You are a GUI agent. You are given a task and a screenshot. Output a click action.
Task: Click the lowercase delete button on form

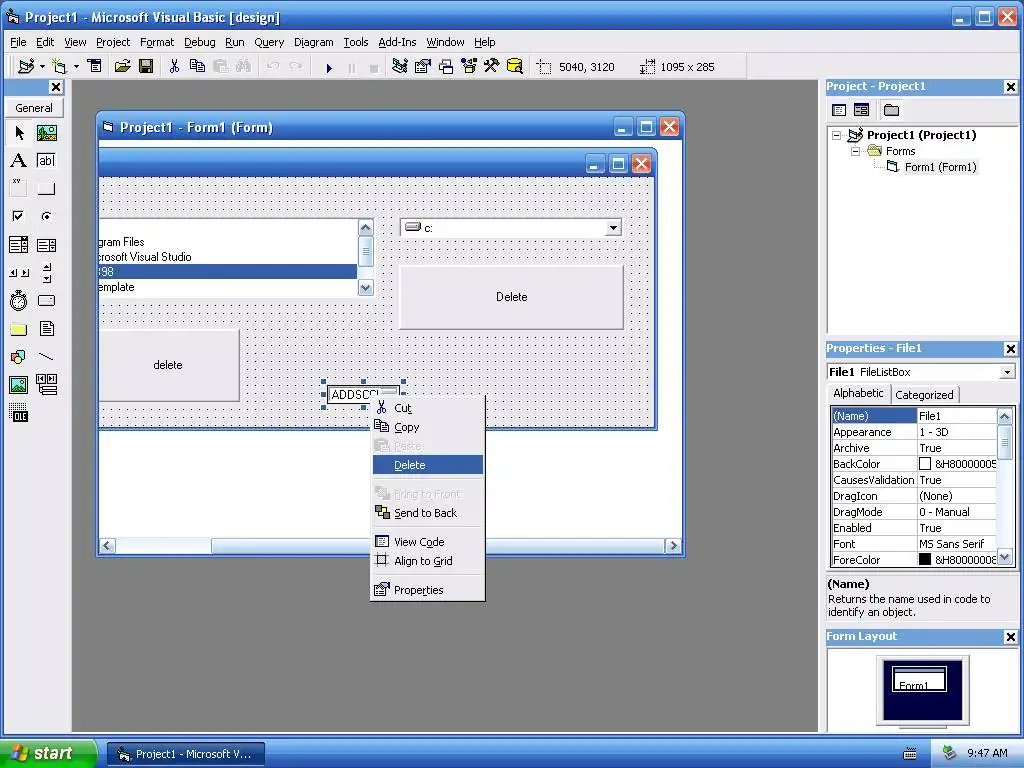(168, 365)
